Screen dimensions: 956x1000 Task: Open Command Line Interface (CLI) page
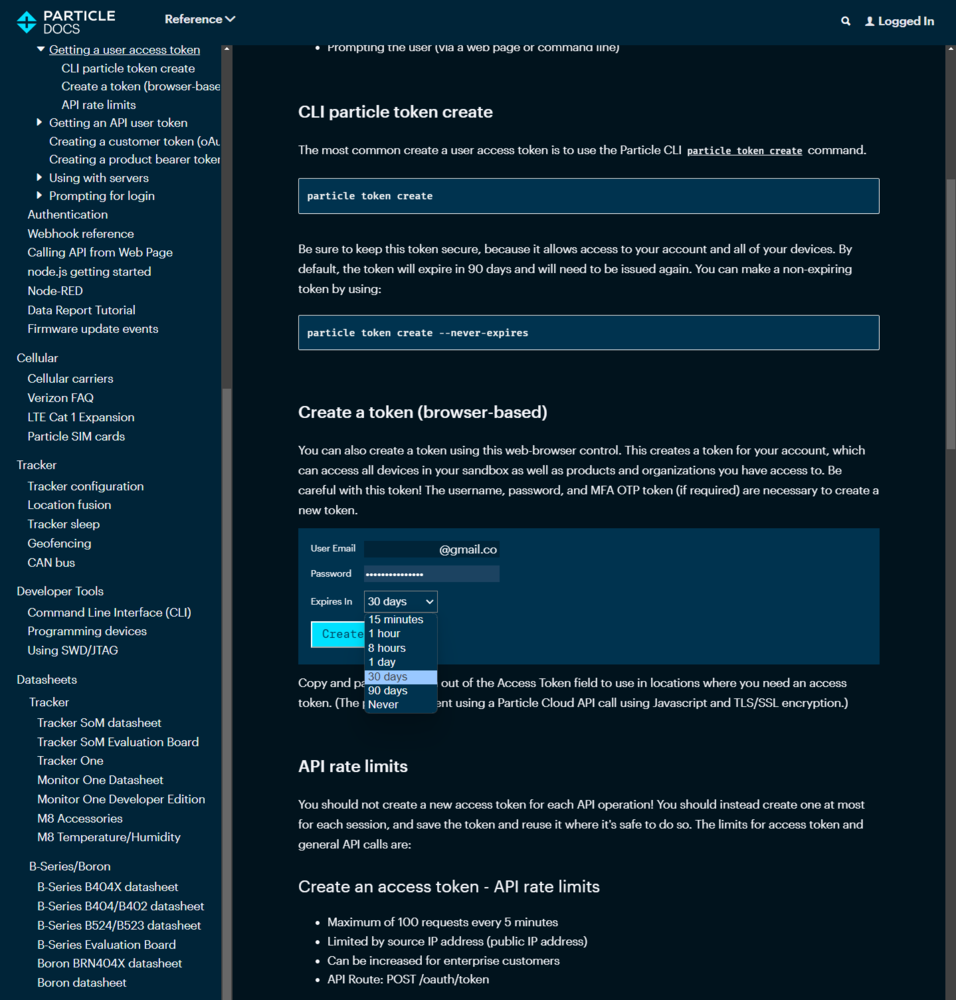coord(109,612)
